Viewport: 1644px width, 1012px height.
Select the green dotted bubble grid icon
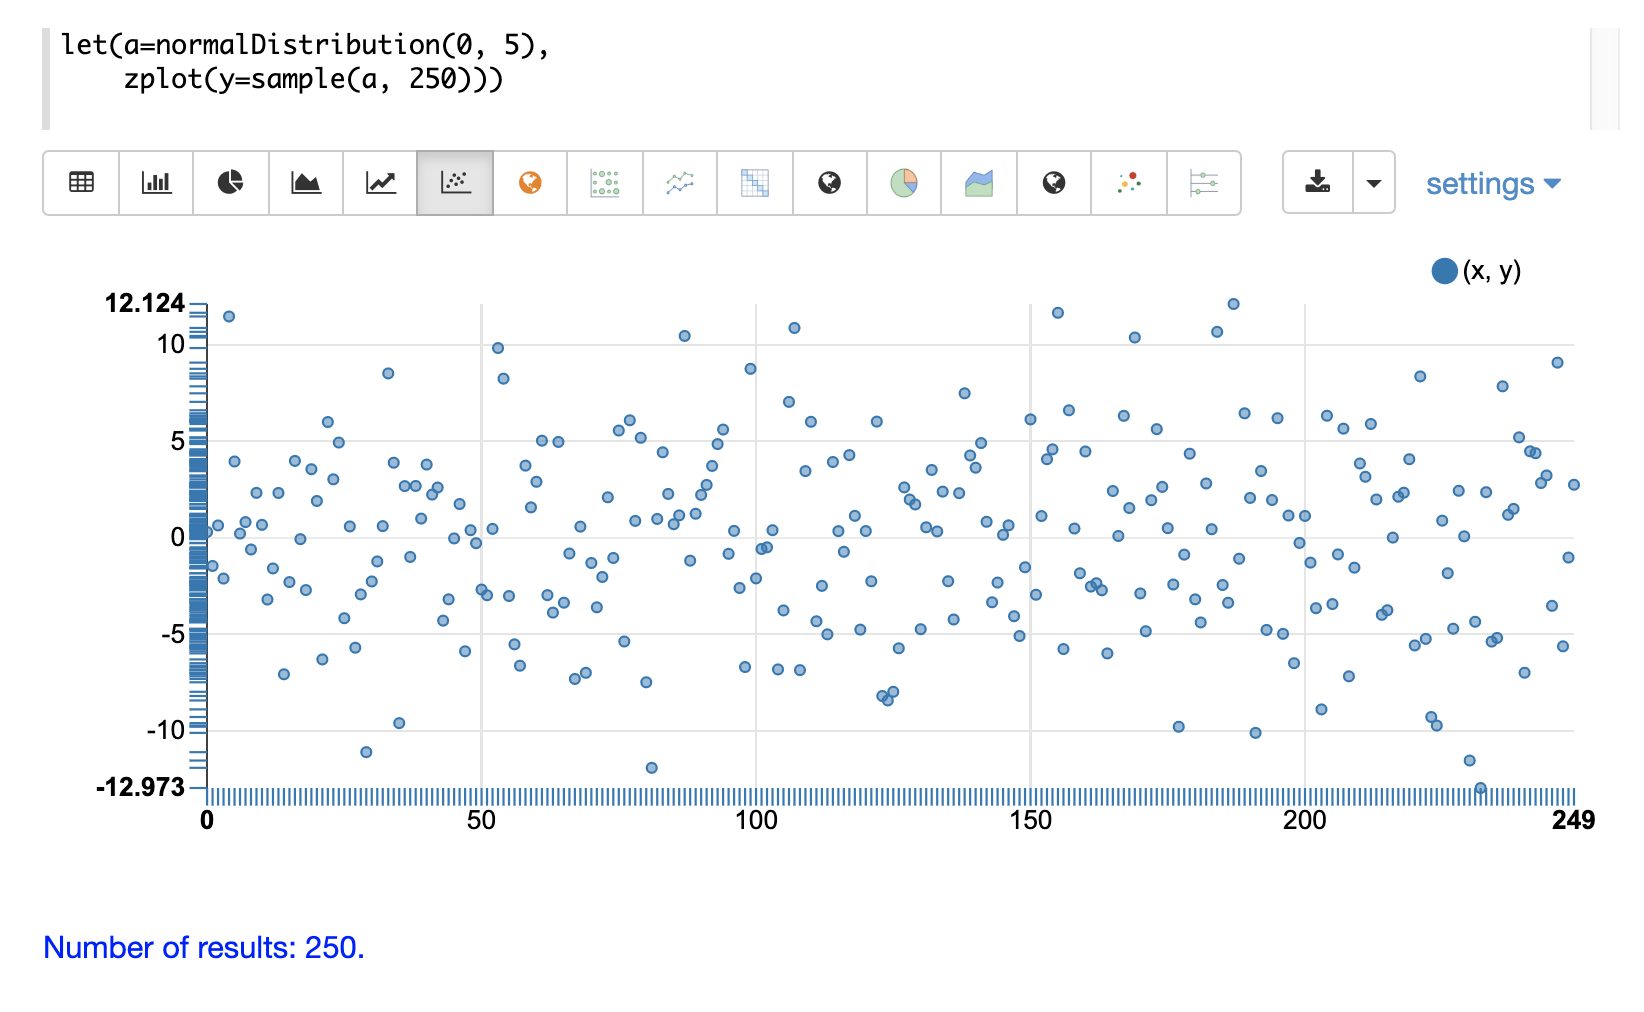pyautogui.click(x=605, y=183)
